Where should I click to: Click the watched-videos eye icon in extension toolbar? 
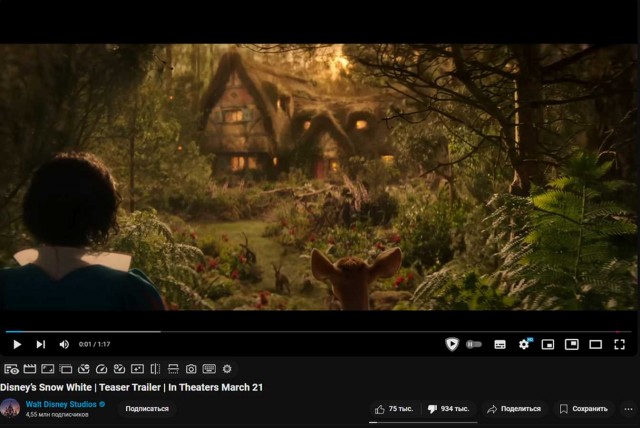[11, 369]
